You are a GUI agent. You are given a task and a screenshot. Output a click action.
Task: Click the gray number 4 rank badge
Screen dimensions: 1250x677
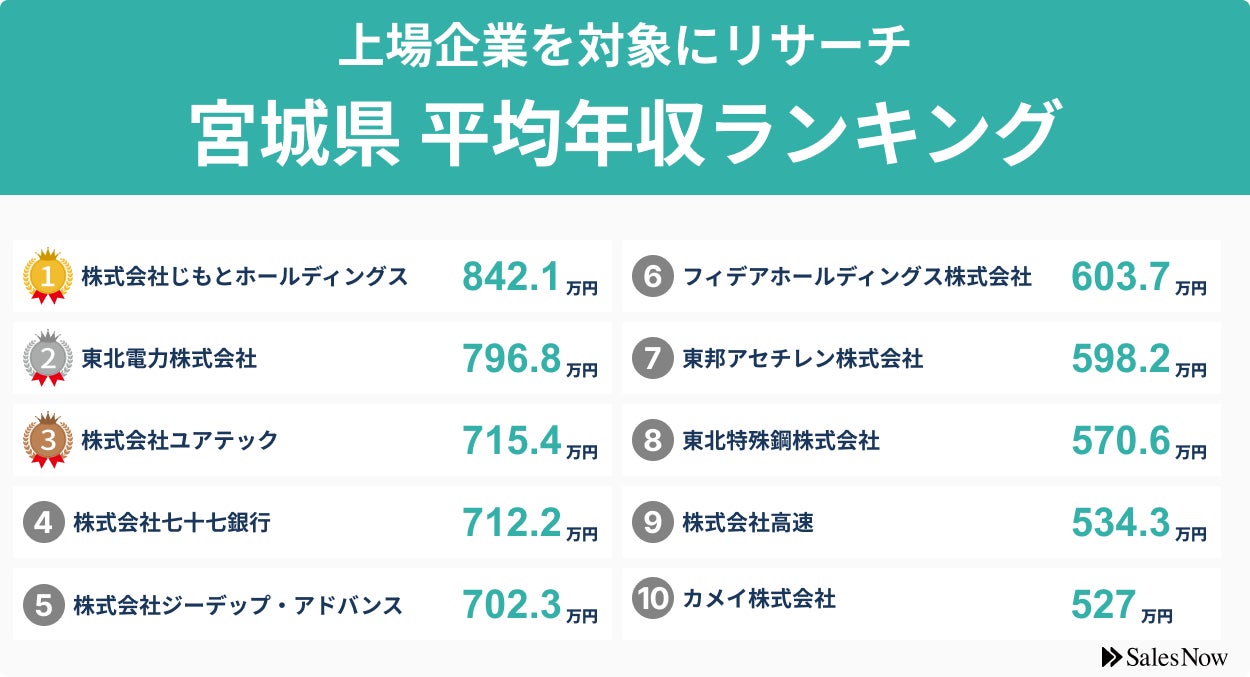coord(43,522)
